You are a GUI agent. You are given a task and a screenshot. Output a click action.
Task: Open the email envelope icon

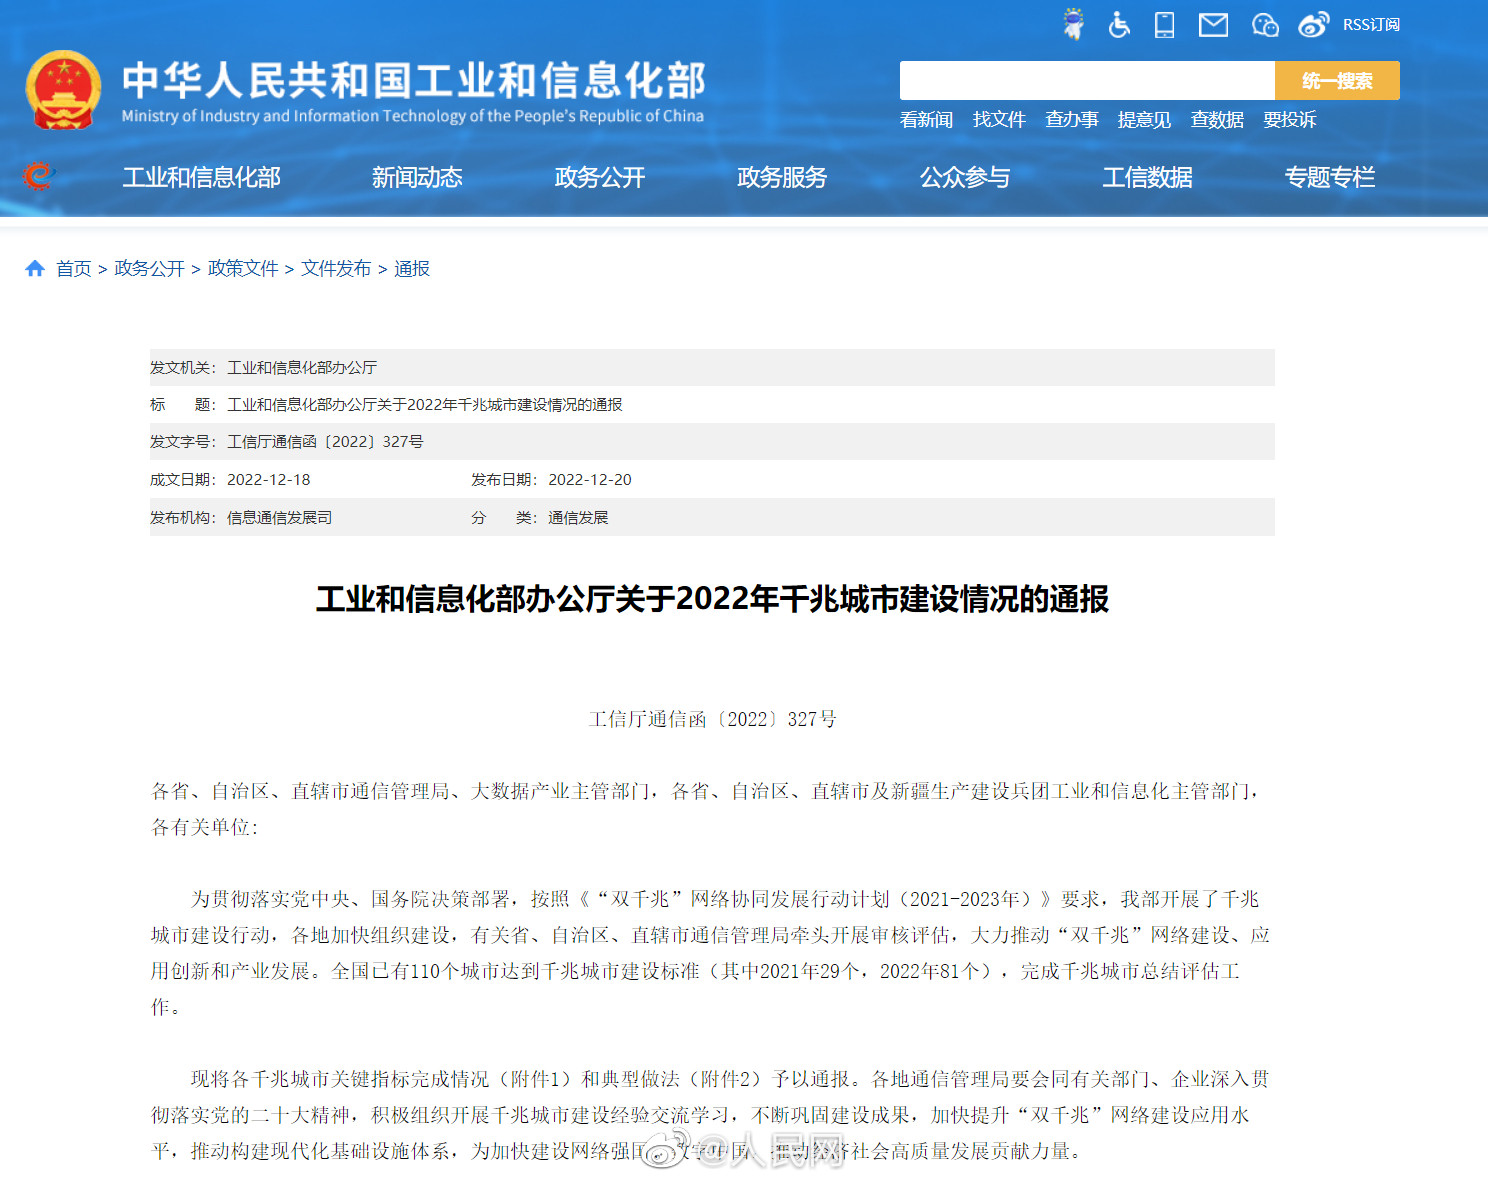1213,24
